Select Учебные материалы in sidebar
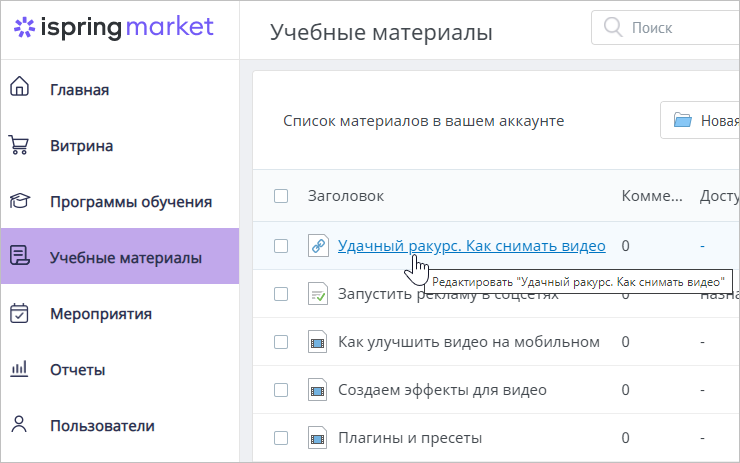The image size is (740, 463). [120, 256]
